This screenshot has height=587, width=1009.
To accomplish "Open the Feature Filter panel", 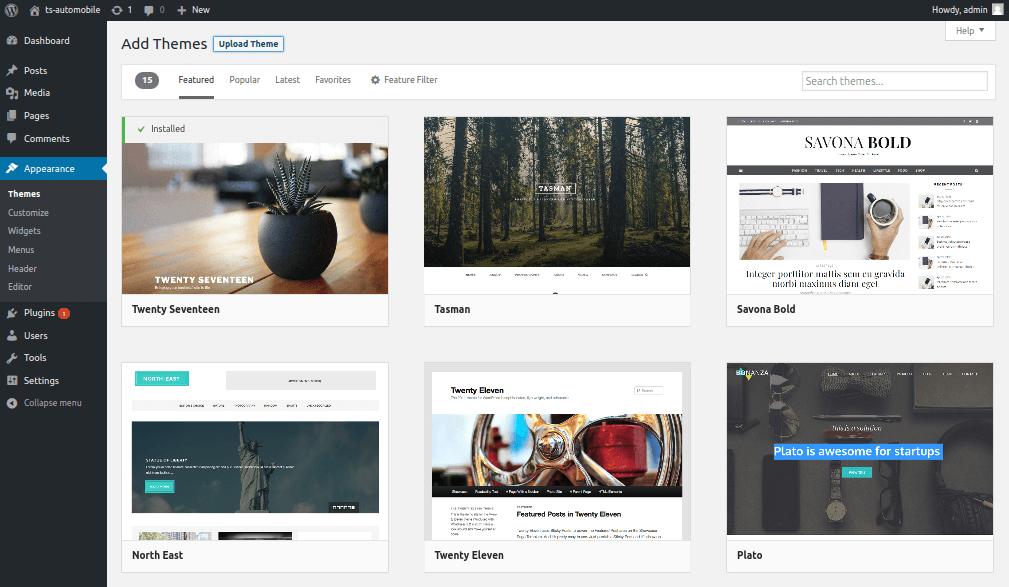I will (x=404, y=80).
